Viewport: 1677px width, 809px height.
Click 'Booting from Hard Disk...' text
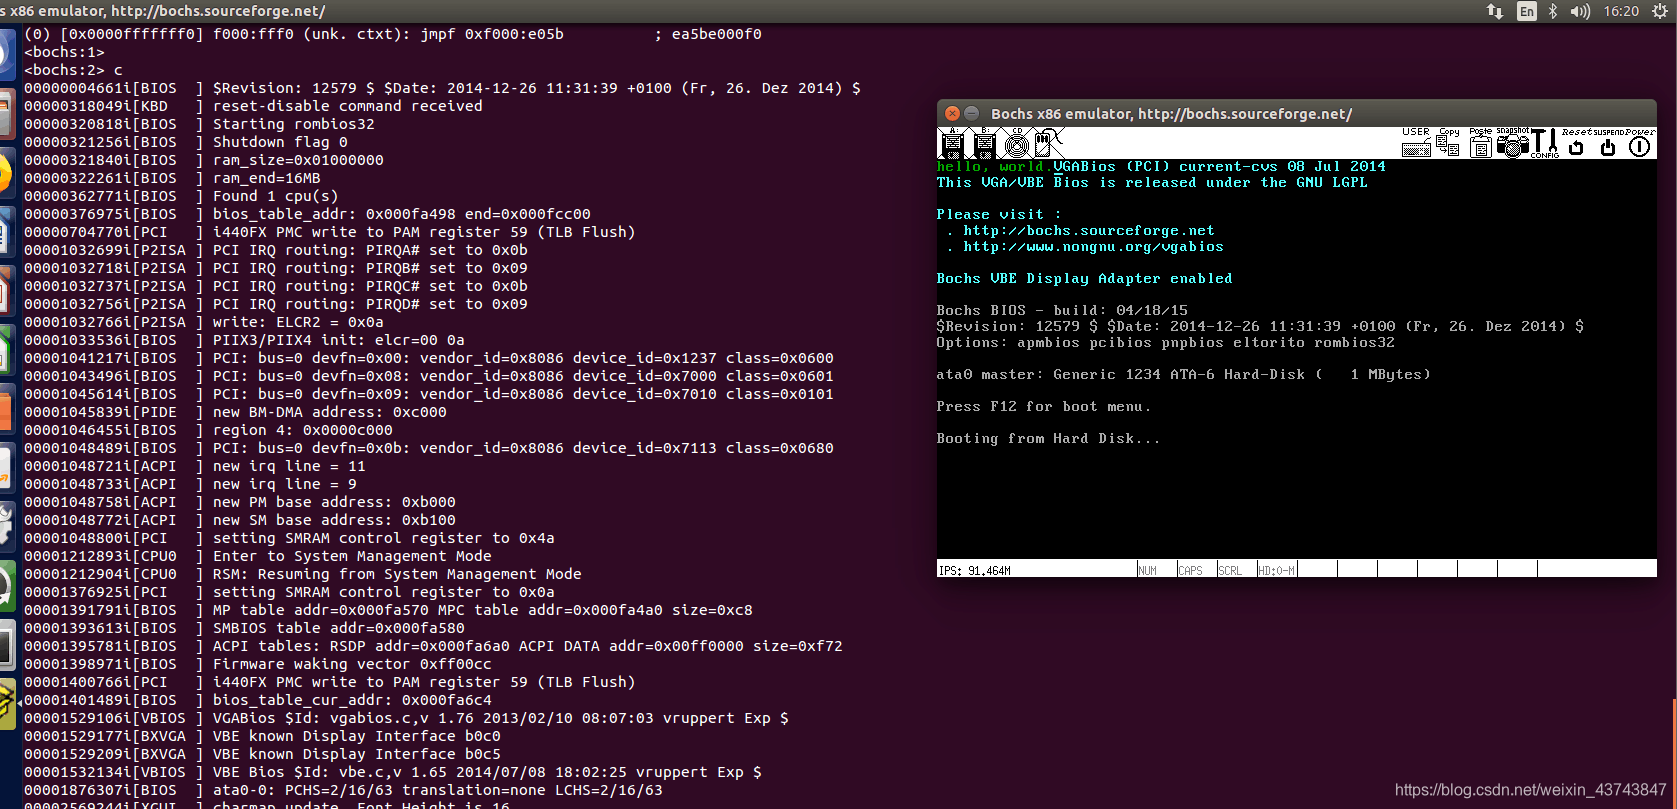click(x=1048, y=438)
